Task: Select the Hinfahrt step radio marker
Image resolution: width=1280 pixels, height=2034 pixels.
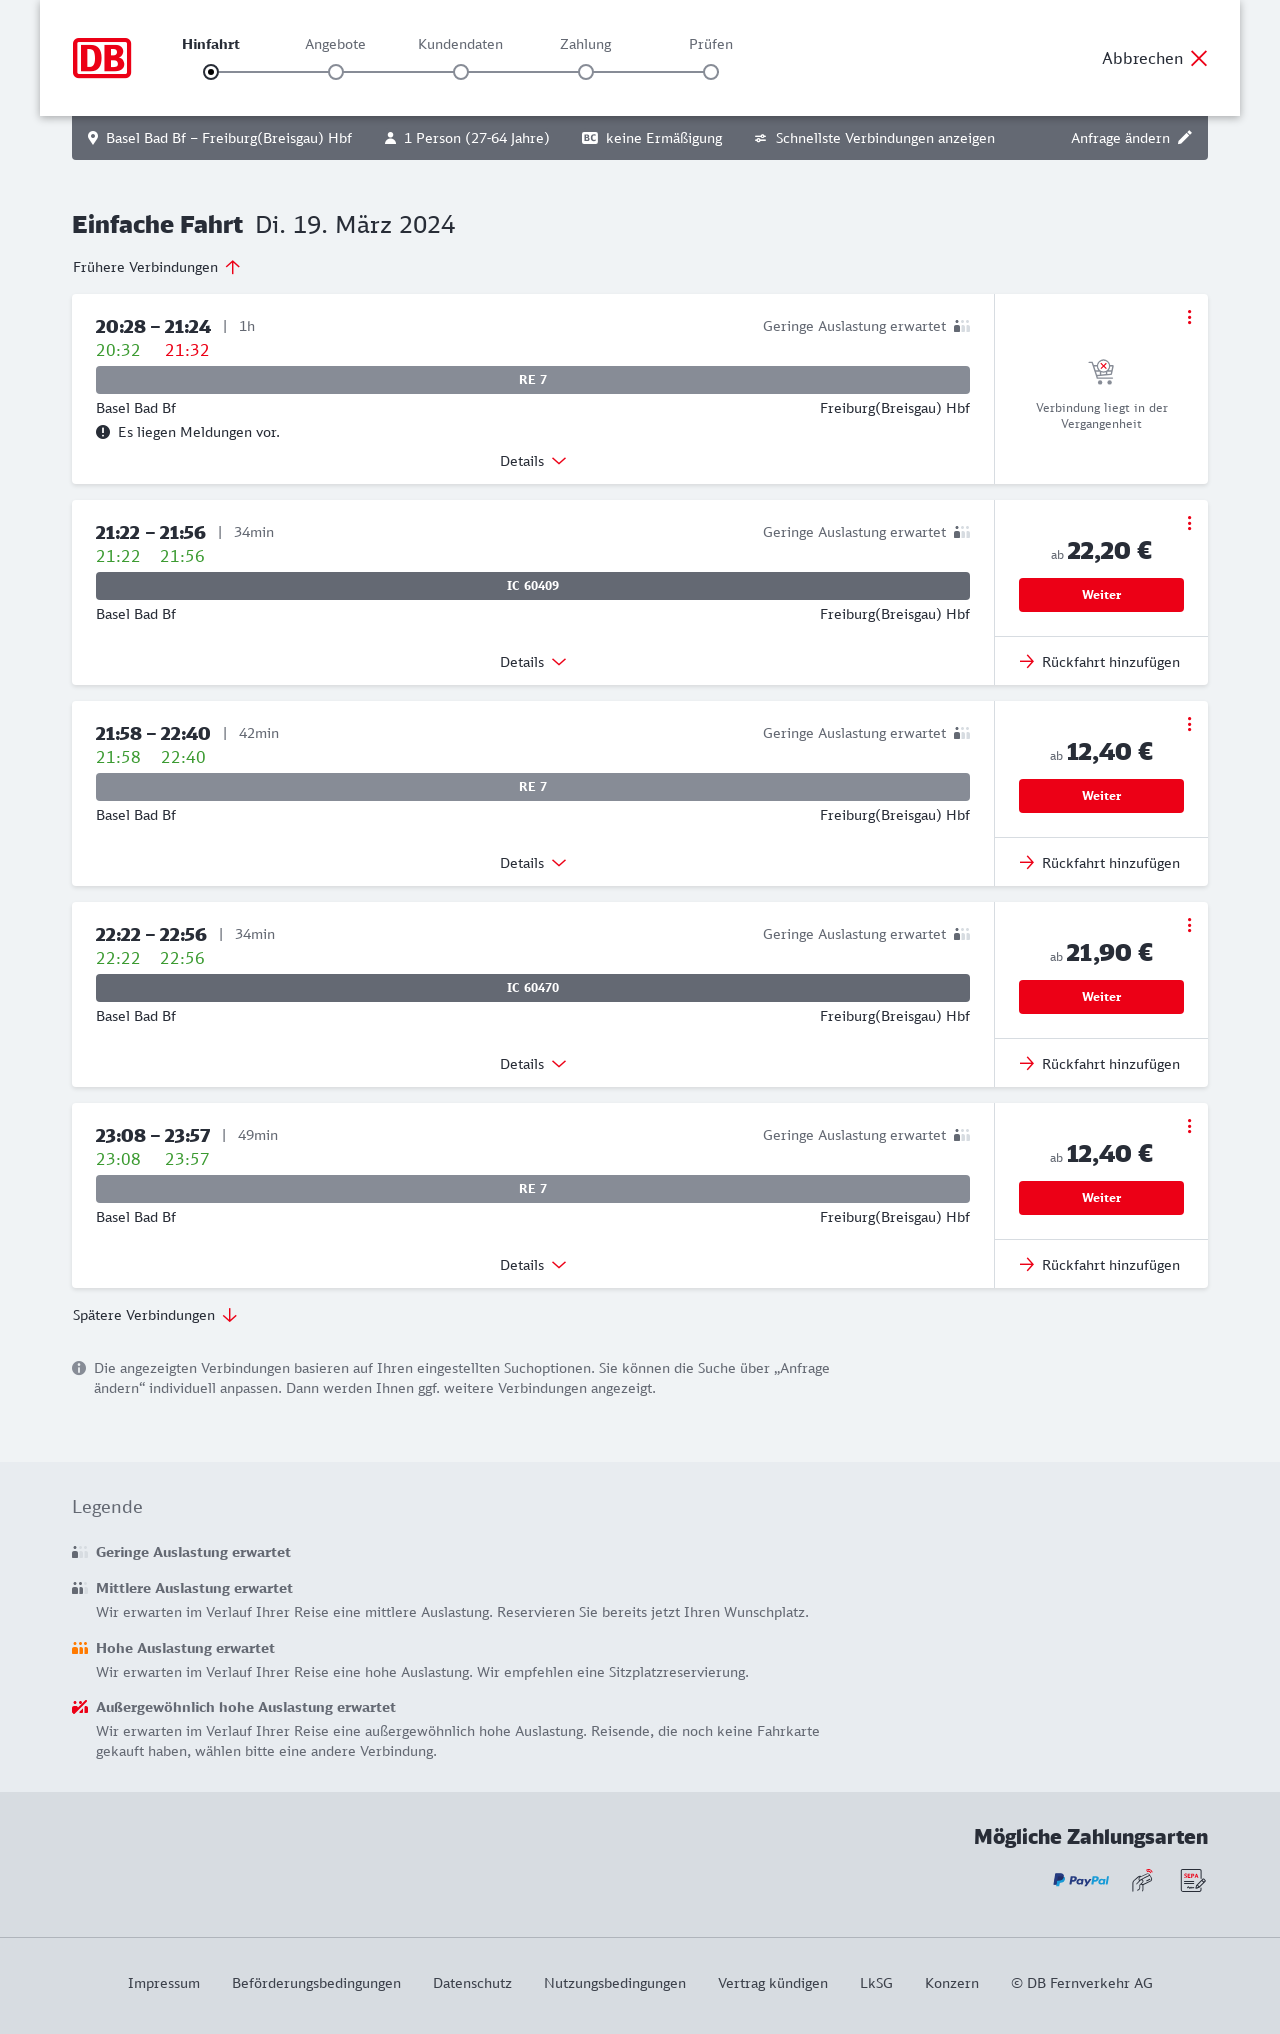Action: pyautogui.click(x=211, y=72)
